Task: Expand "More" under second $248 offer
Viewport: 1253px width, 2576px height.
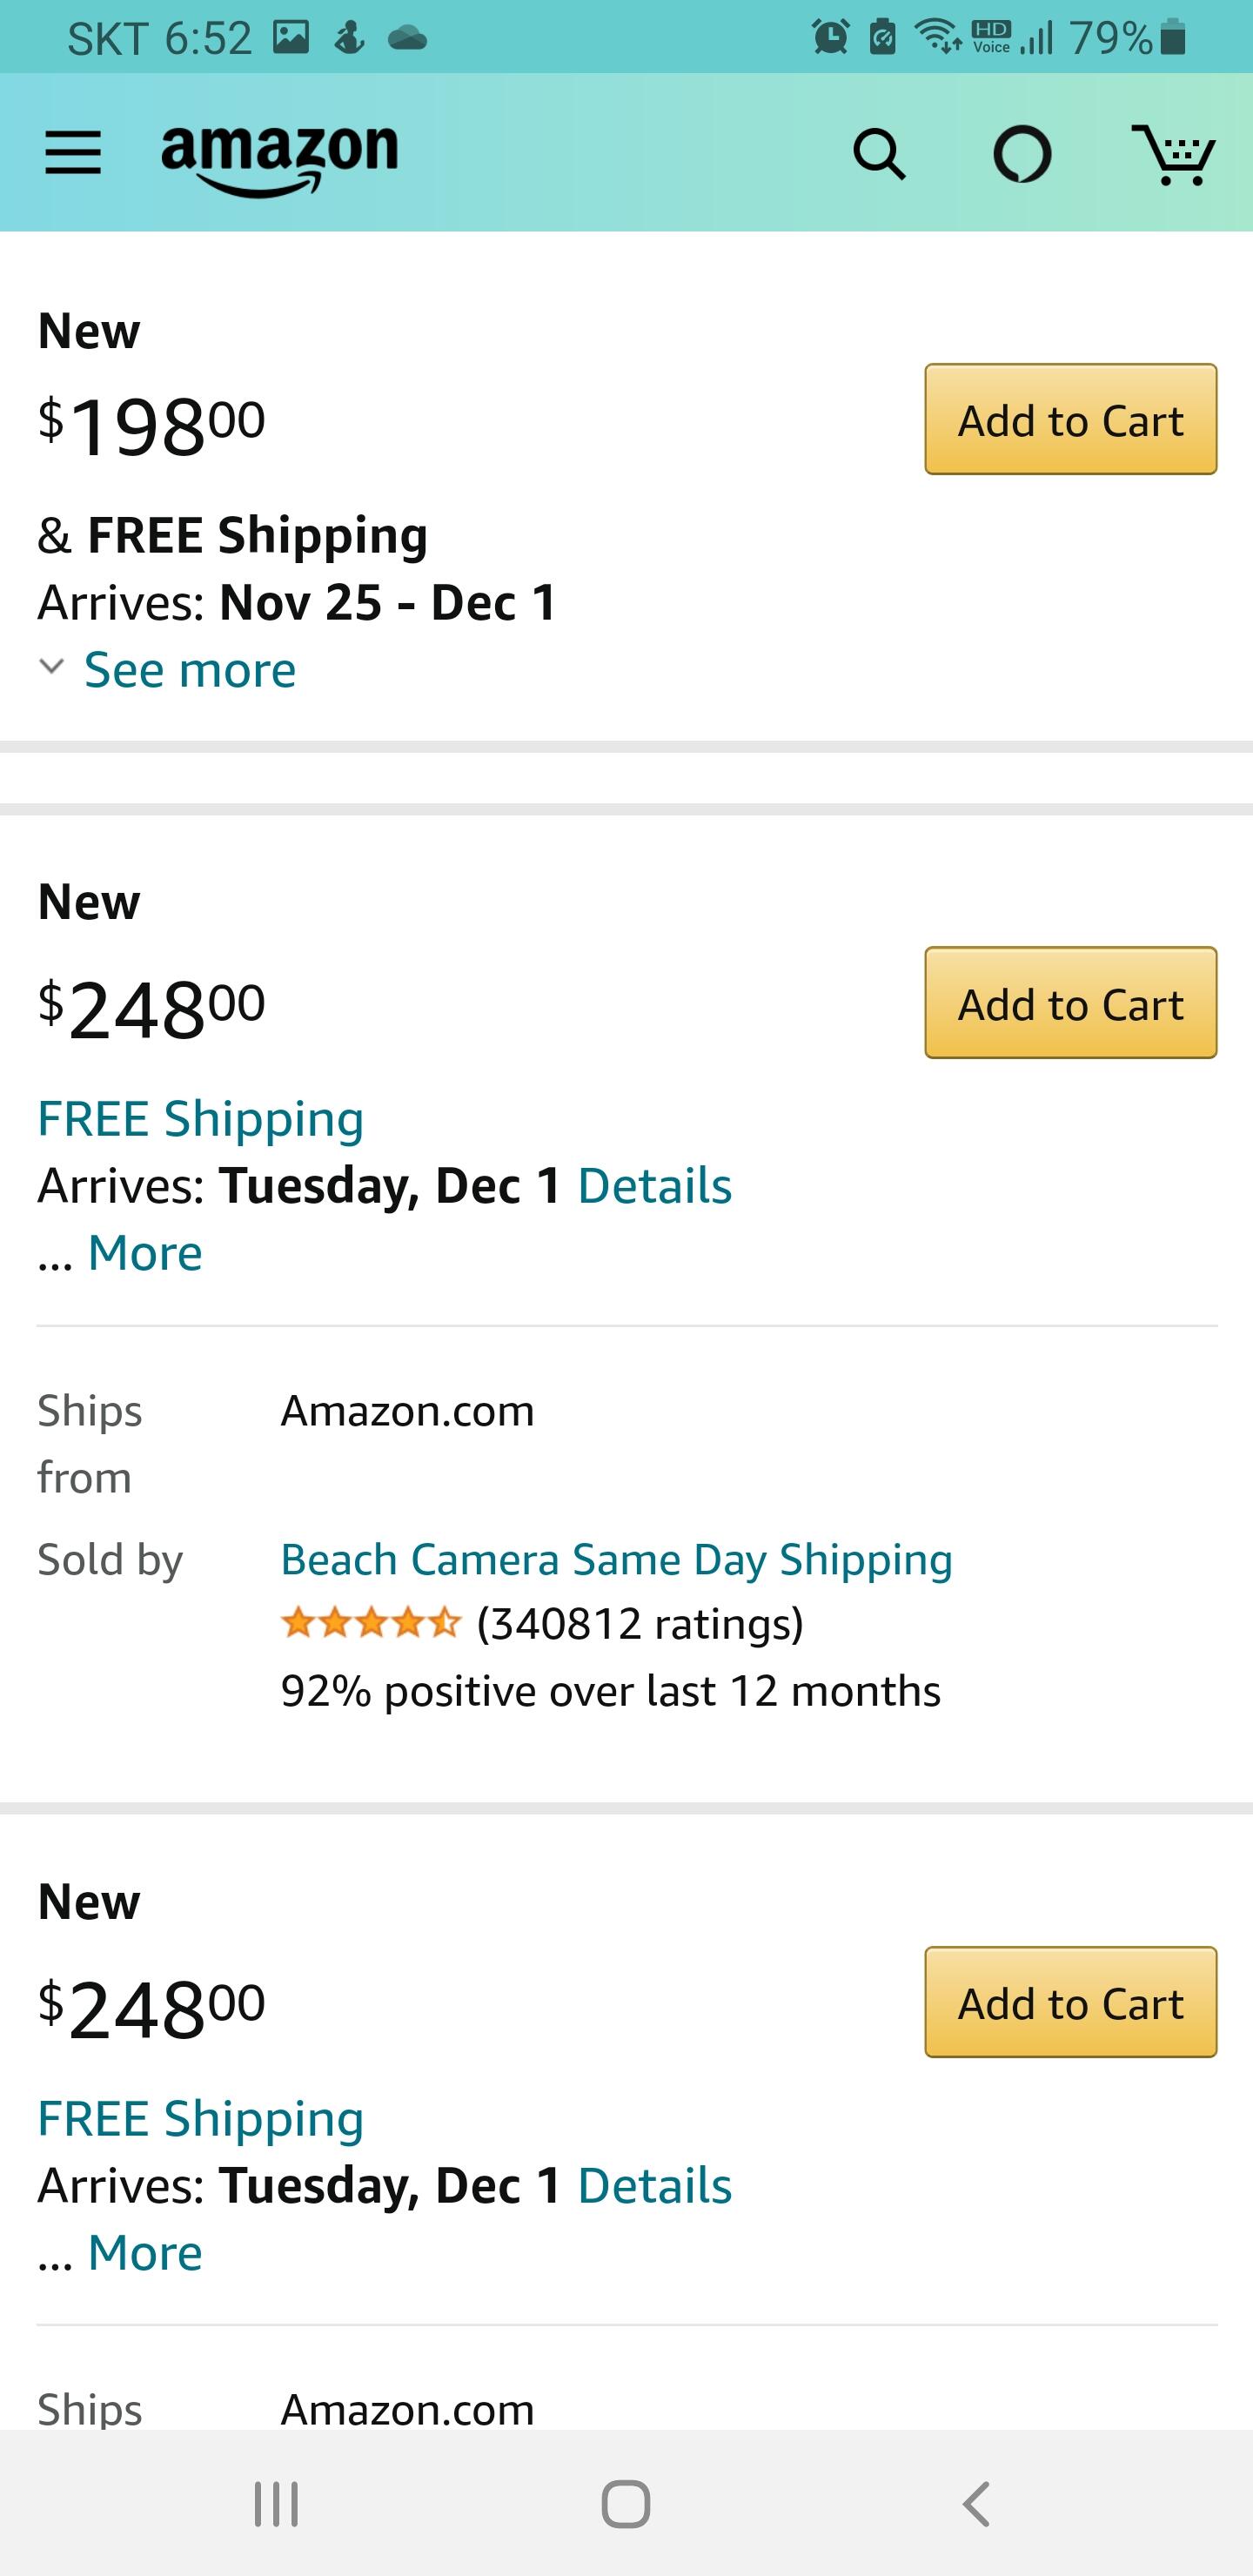Action: 145,2252
